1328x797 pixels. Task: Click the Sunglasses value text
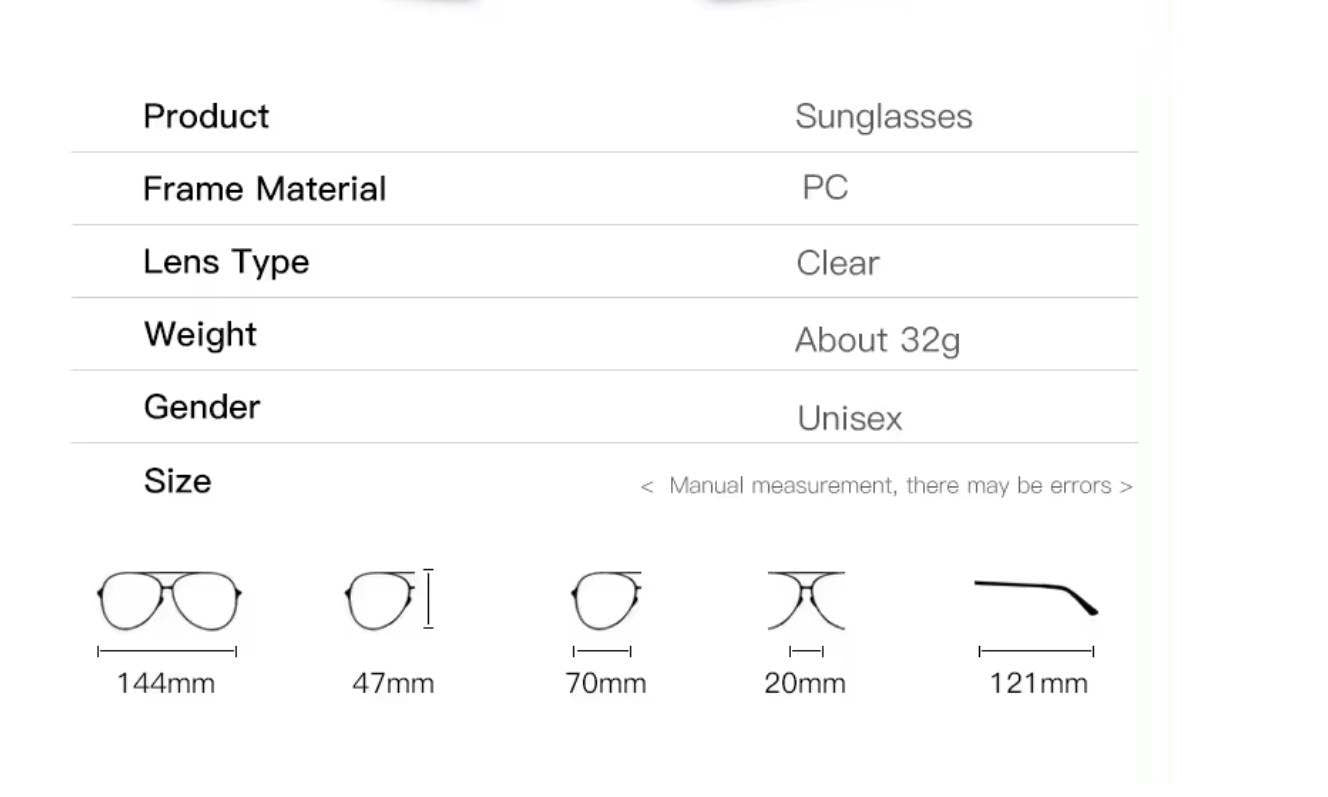883,117
